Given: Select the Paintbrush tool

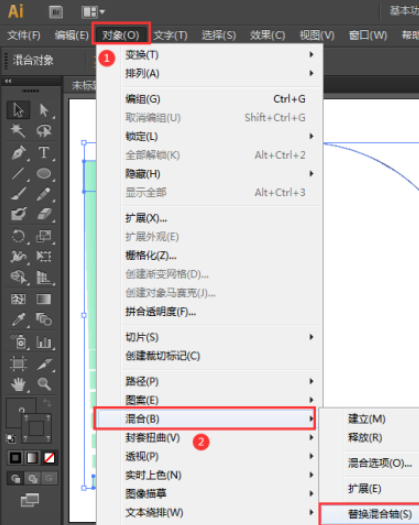Looking at the screenshot, I should (18, 194).
